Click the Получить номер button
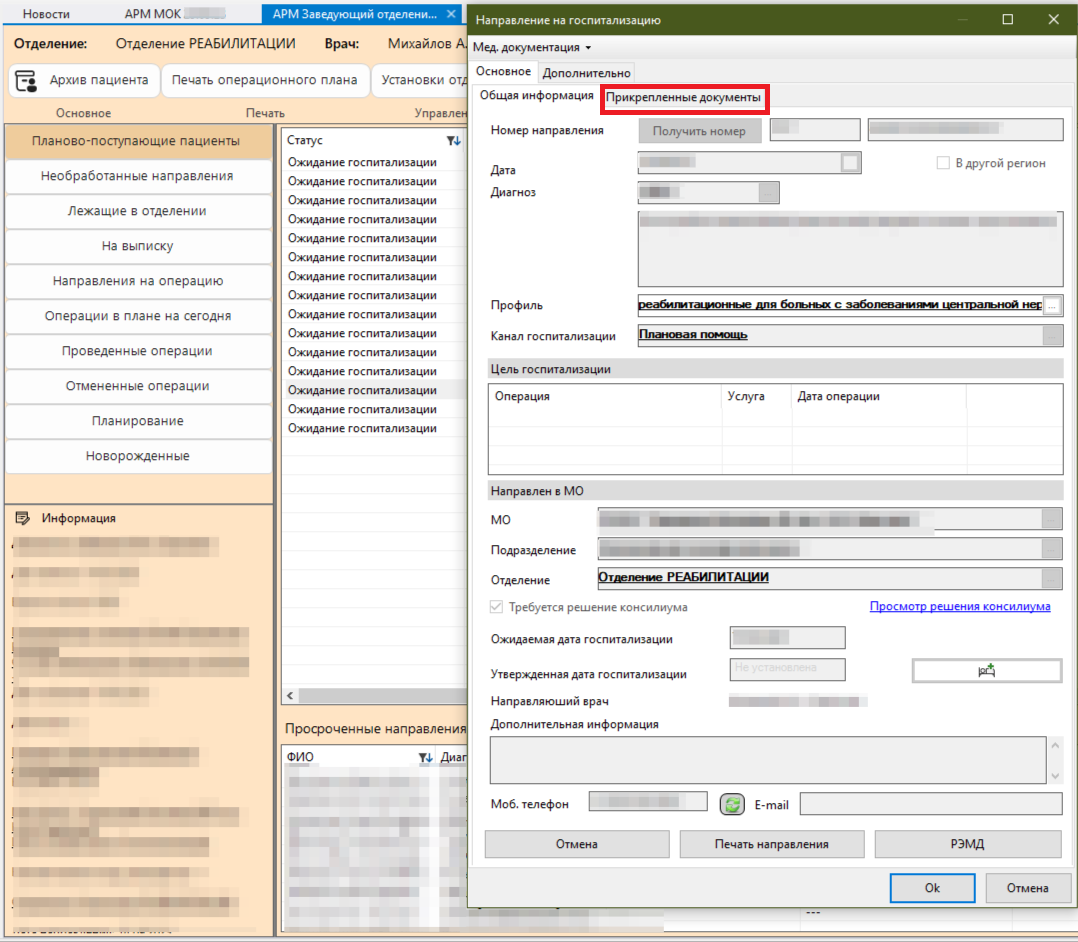The height and width of the screenshot is (942, 1078). tap(699, 131)
